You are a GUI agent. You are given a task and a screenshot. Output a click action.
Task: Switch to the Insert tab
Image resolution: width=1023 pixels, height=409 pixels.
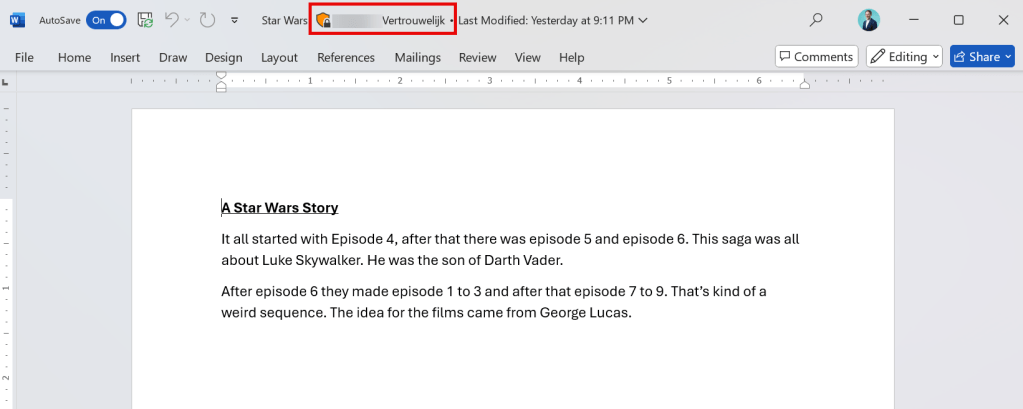coord(125,57)
